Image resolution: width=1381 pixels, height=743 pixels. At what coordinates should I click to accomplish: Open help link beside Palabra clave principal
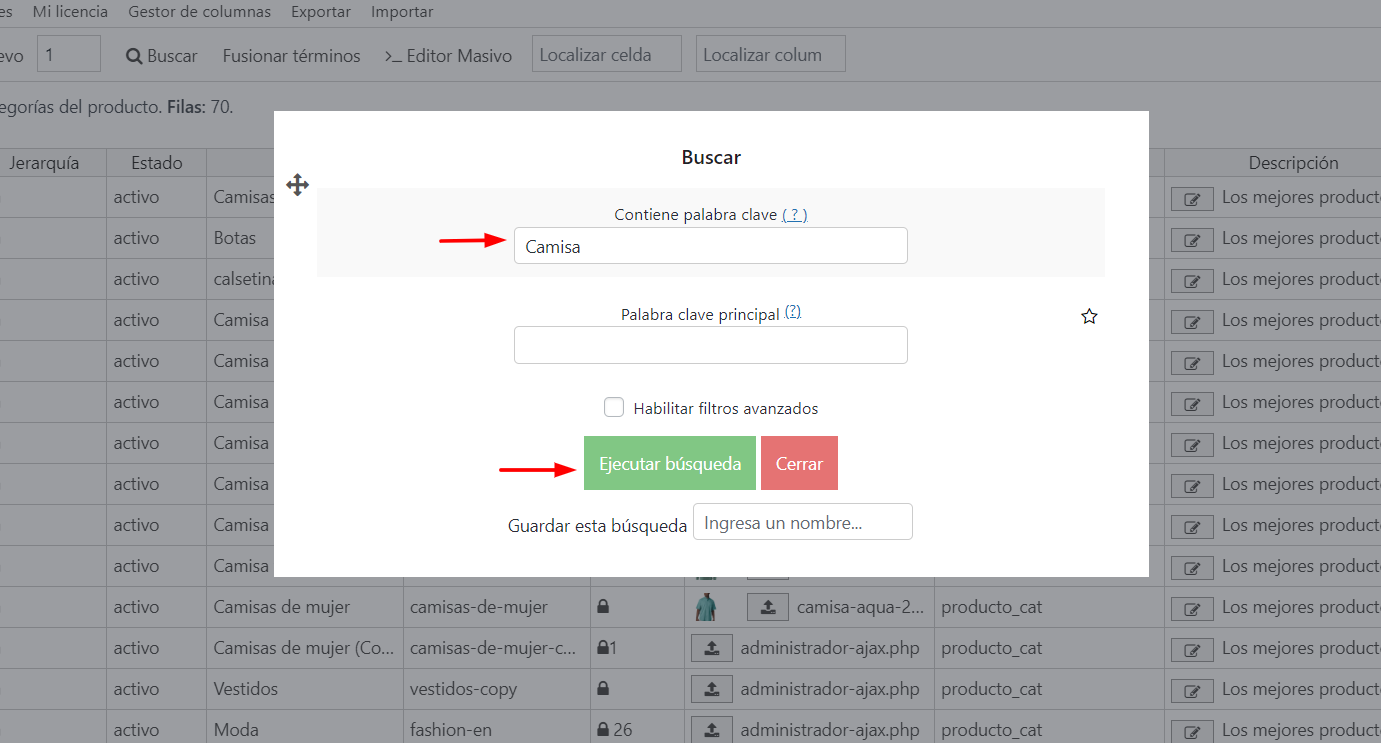point(793,312)
